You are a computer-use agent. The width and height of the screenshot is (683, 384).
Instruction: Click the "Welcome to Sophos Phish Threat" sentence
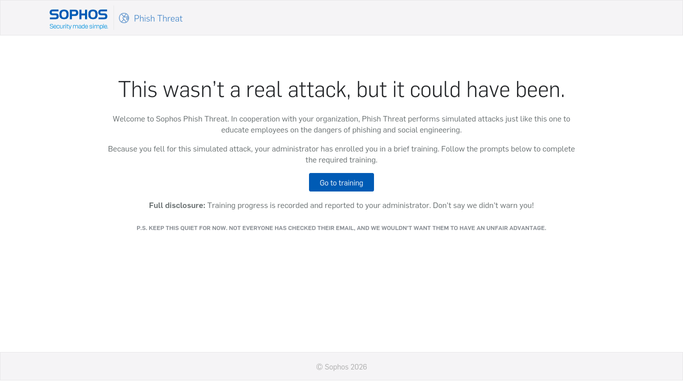pyautogui.click(x=171, y=119)
